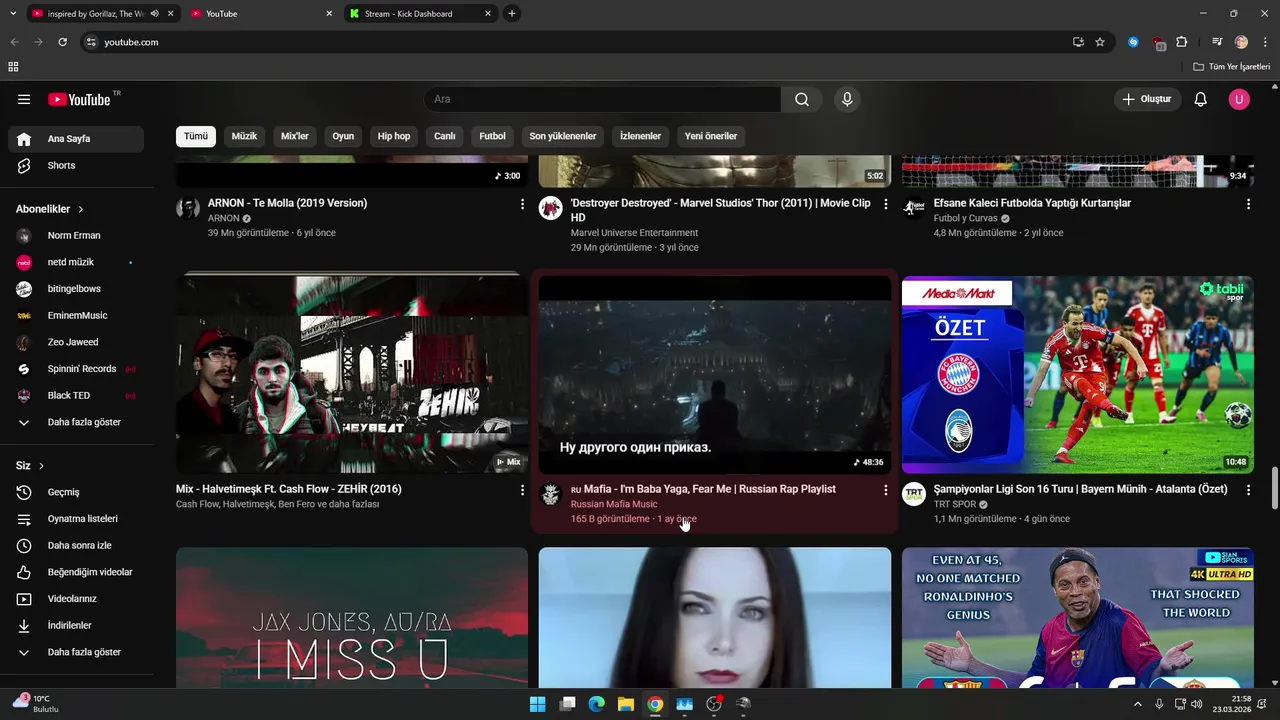
Task: Open more options for Halvetimeşk ZEHİR mix
Action: coord(522,490)
